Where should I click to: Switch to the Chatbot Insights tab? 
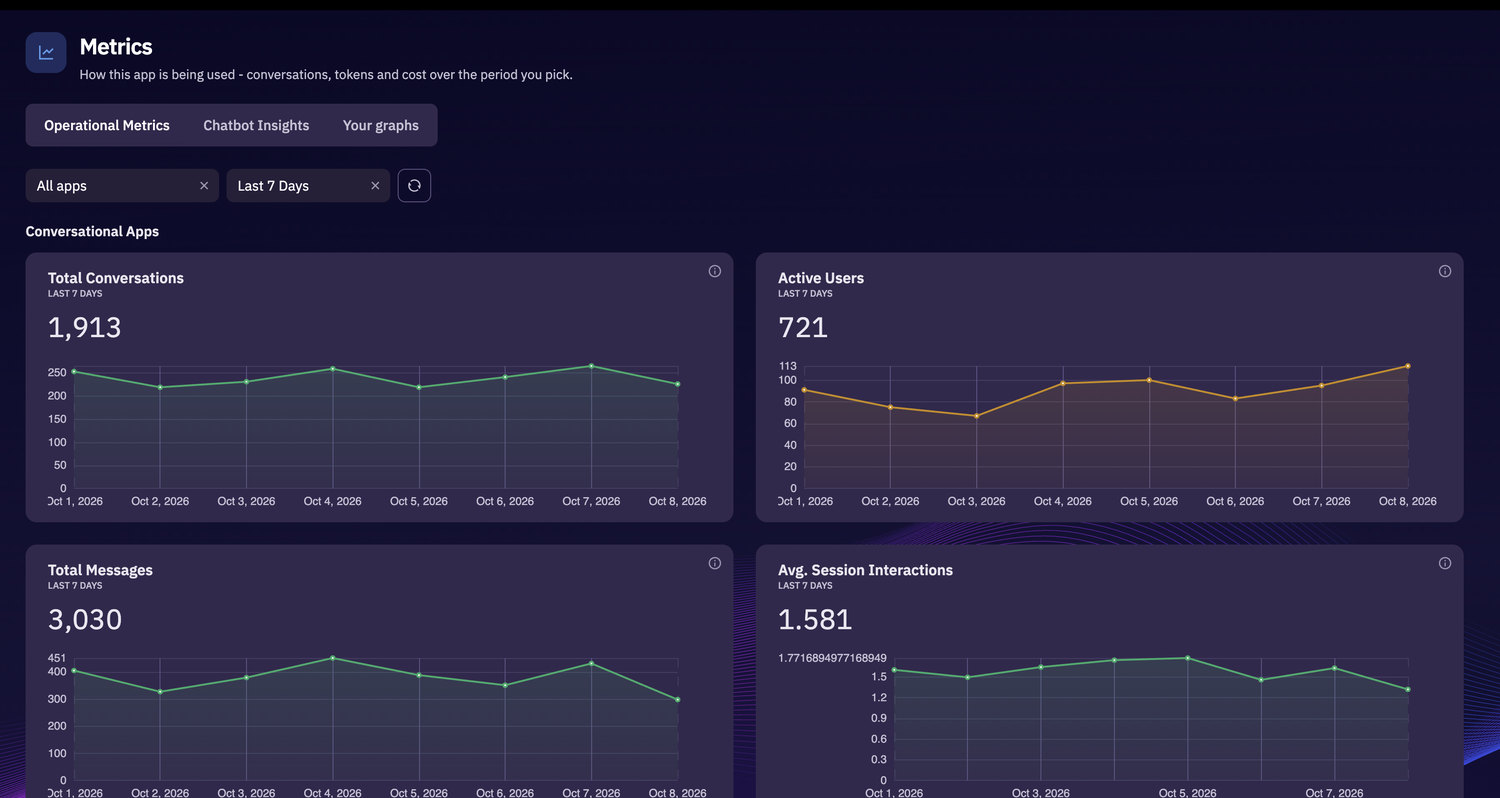256,125
